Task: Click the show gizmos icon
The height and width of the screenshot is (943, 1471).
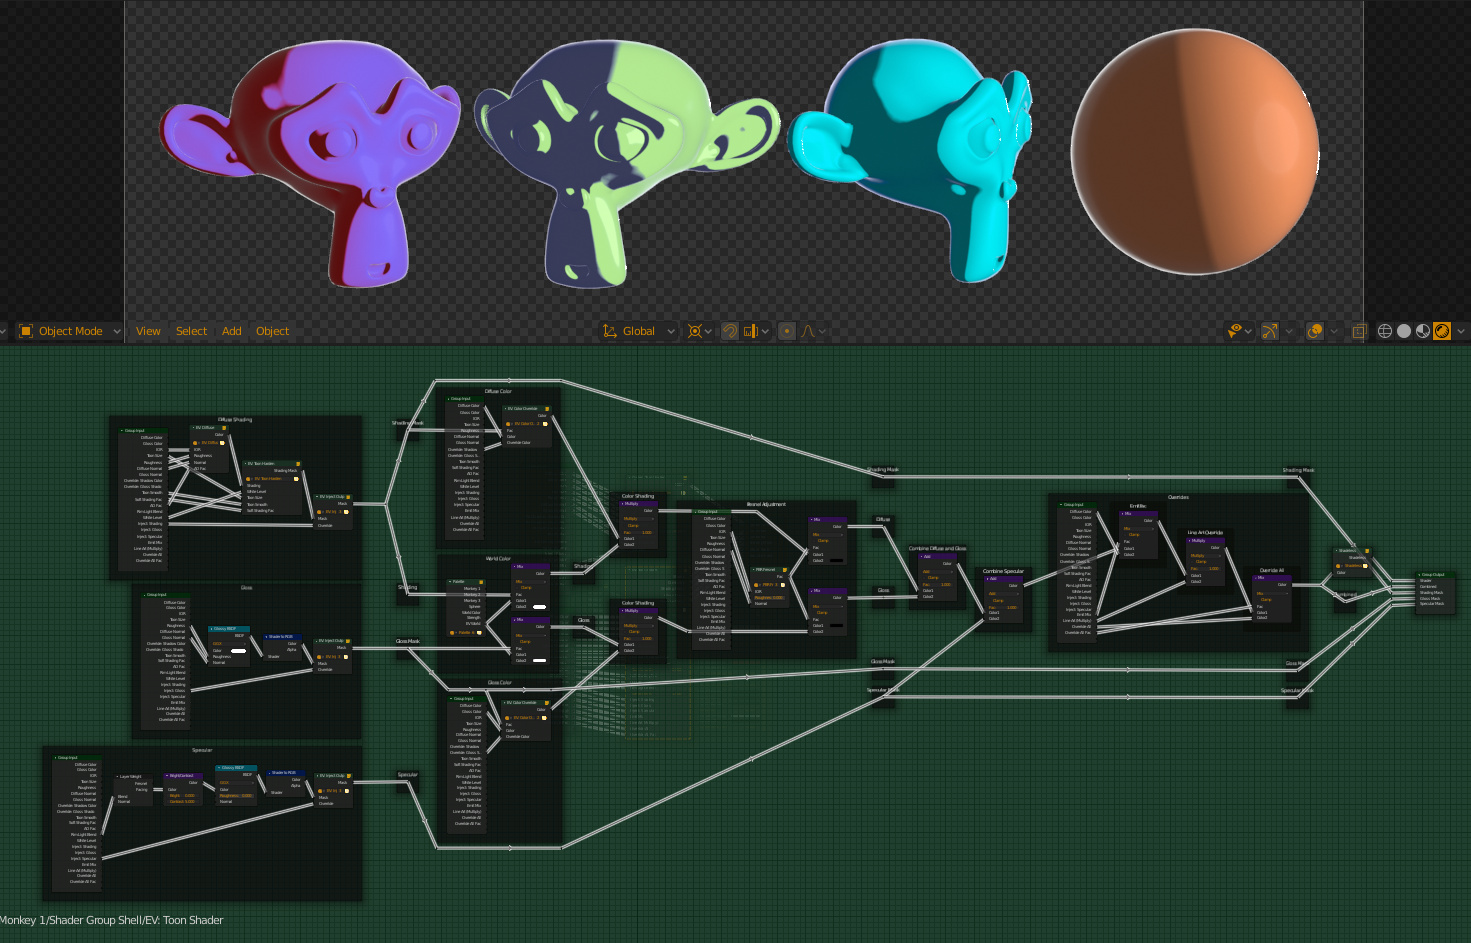Action: tap(1270, 331)
